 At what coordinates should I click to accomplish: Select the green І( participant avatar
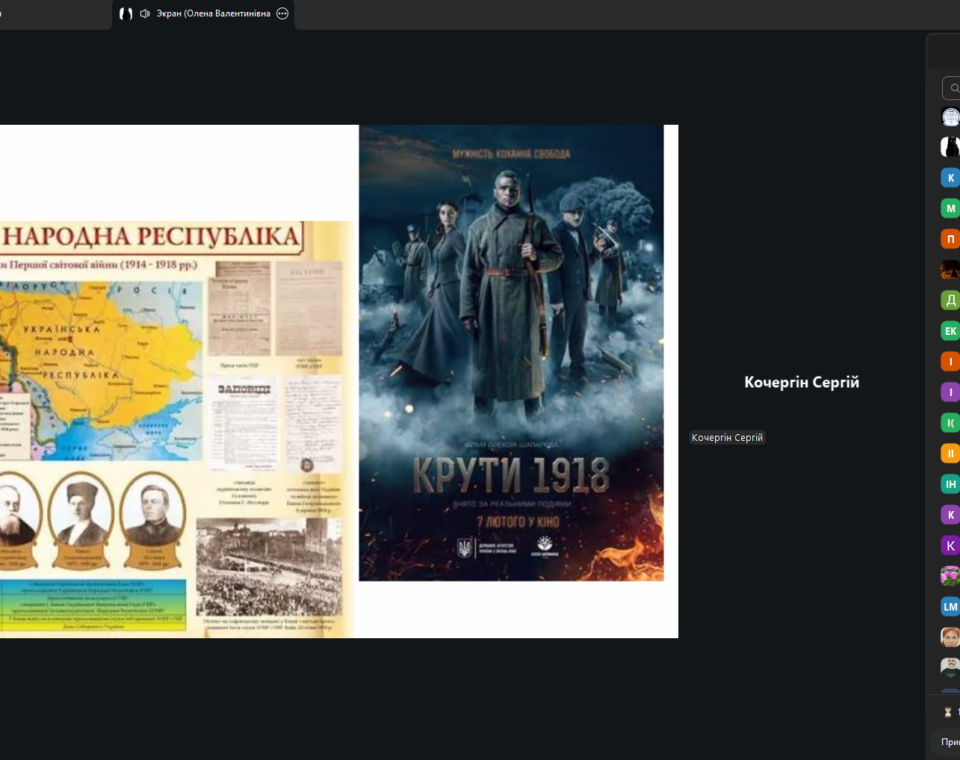click(950, 423)
